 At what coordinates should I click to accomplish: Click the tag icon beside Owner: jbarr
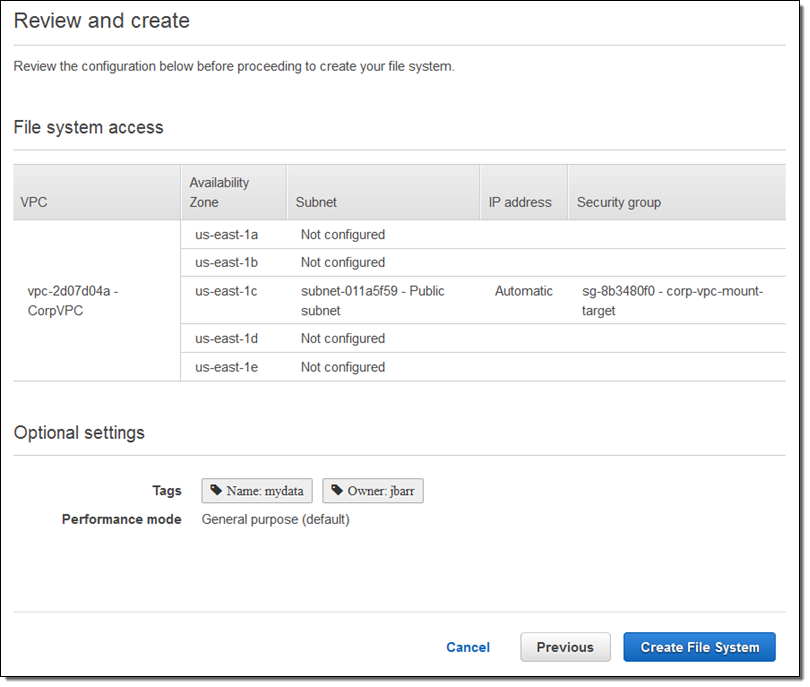pos(337,491)
